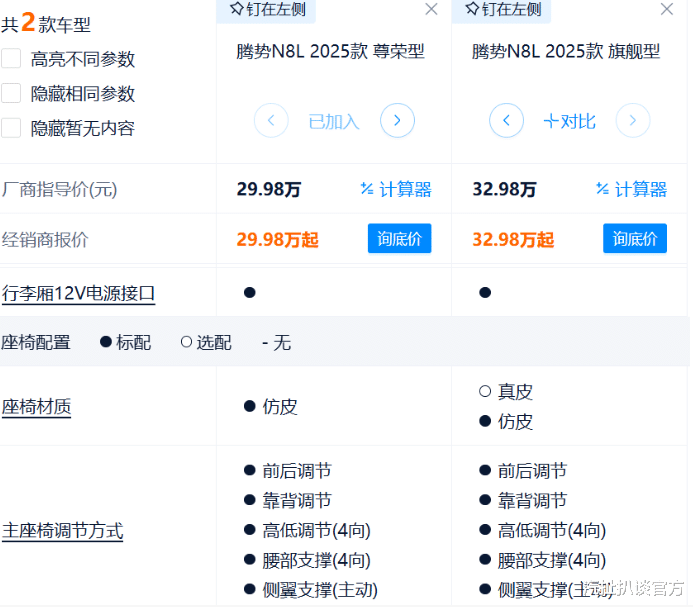
Task: Open 座椅材质 parameter link
Action: coord(36,407)
